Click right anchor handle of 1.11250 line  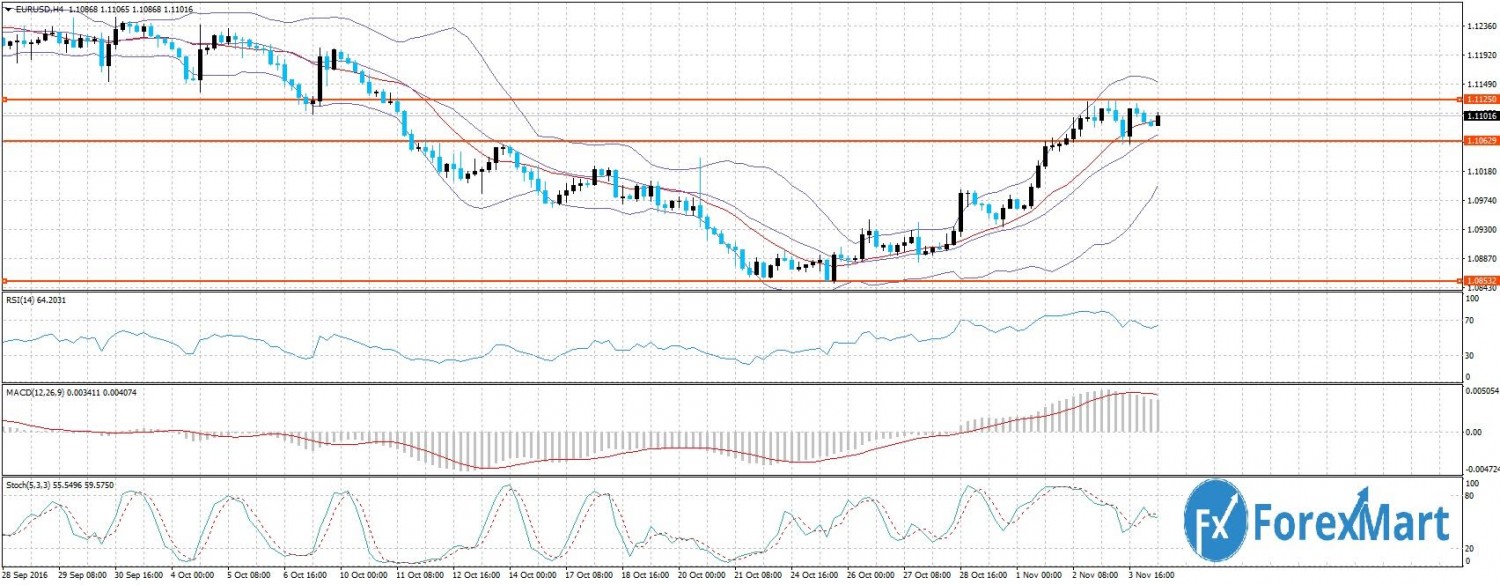[1459, 100]
